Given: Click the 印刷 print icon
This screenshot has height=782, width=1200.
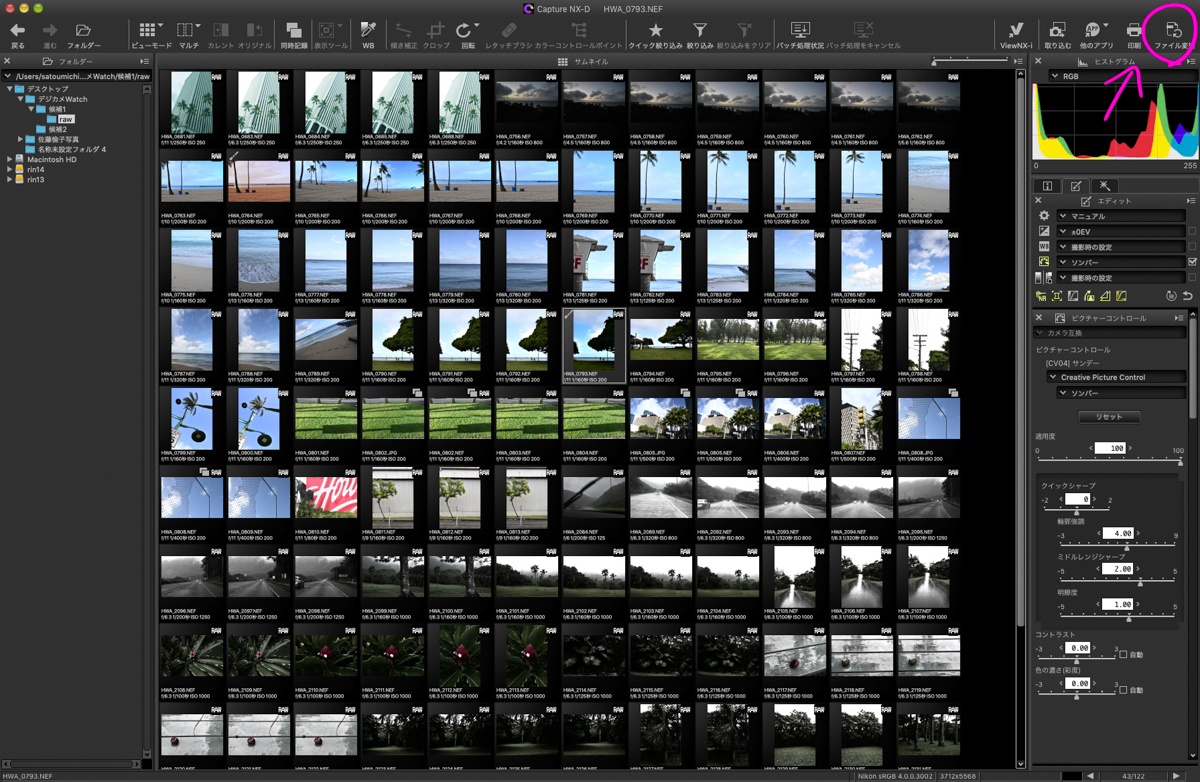Looking at the screenshot, I should tap(1134, 30).
